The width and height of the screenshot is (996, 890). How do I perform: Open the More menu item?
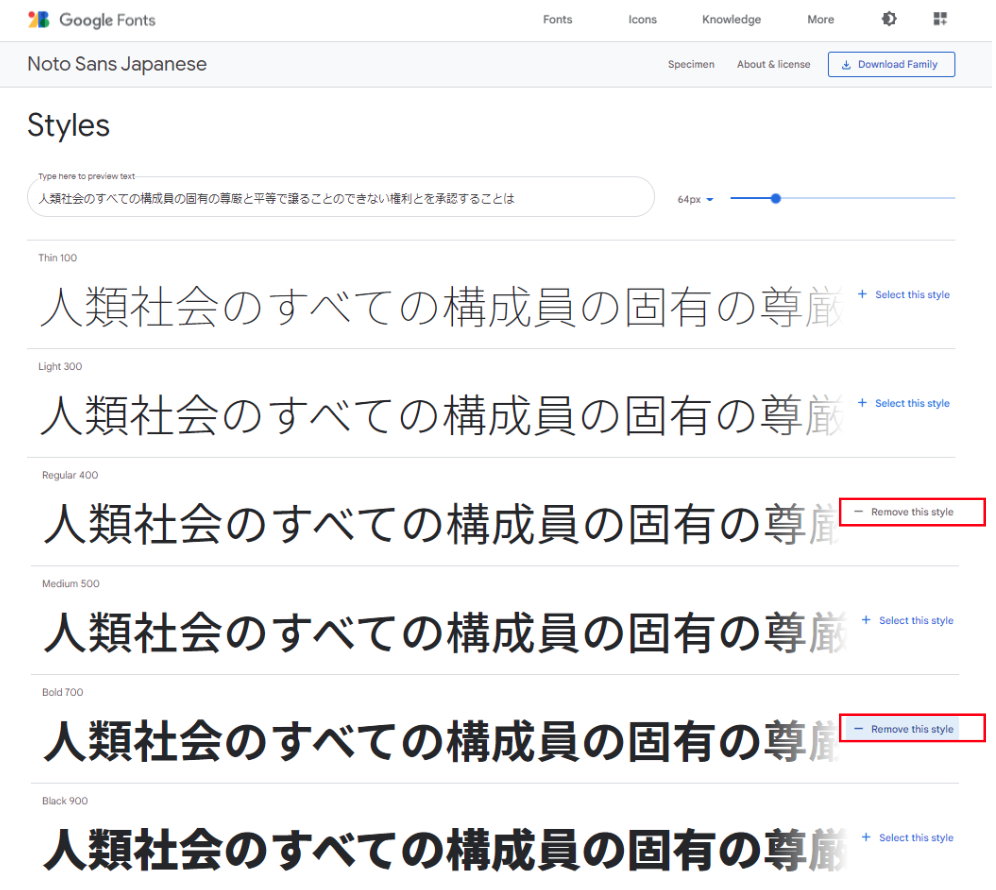(821, 20)
